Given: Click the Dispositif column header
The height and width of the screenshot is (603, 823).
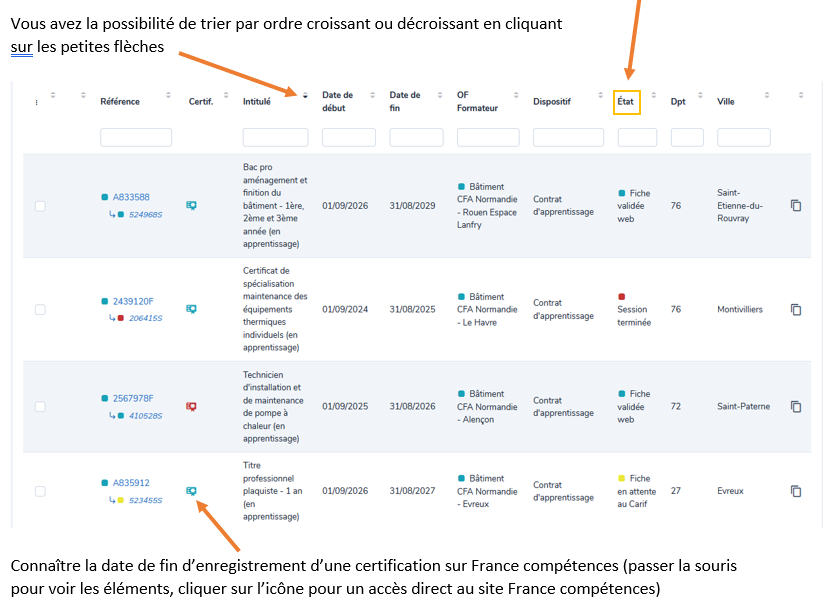Looking at the screenshot, I should 552,101.
